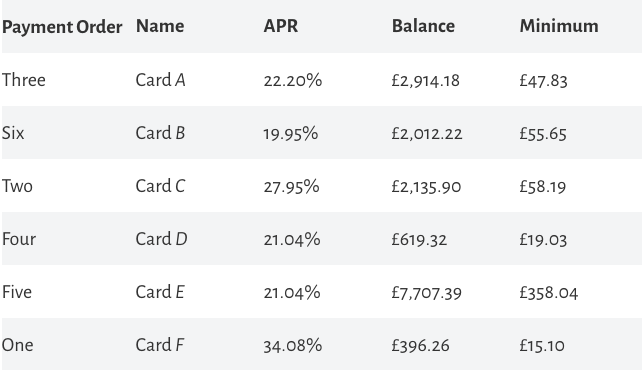
Task: Click the £7,707.39 balance cell
Action: pos(426,293)
